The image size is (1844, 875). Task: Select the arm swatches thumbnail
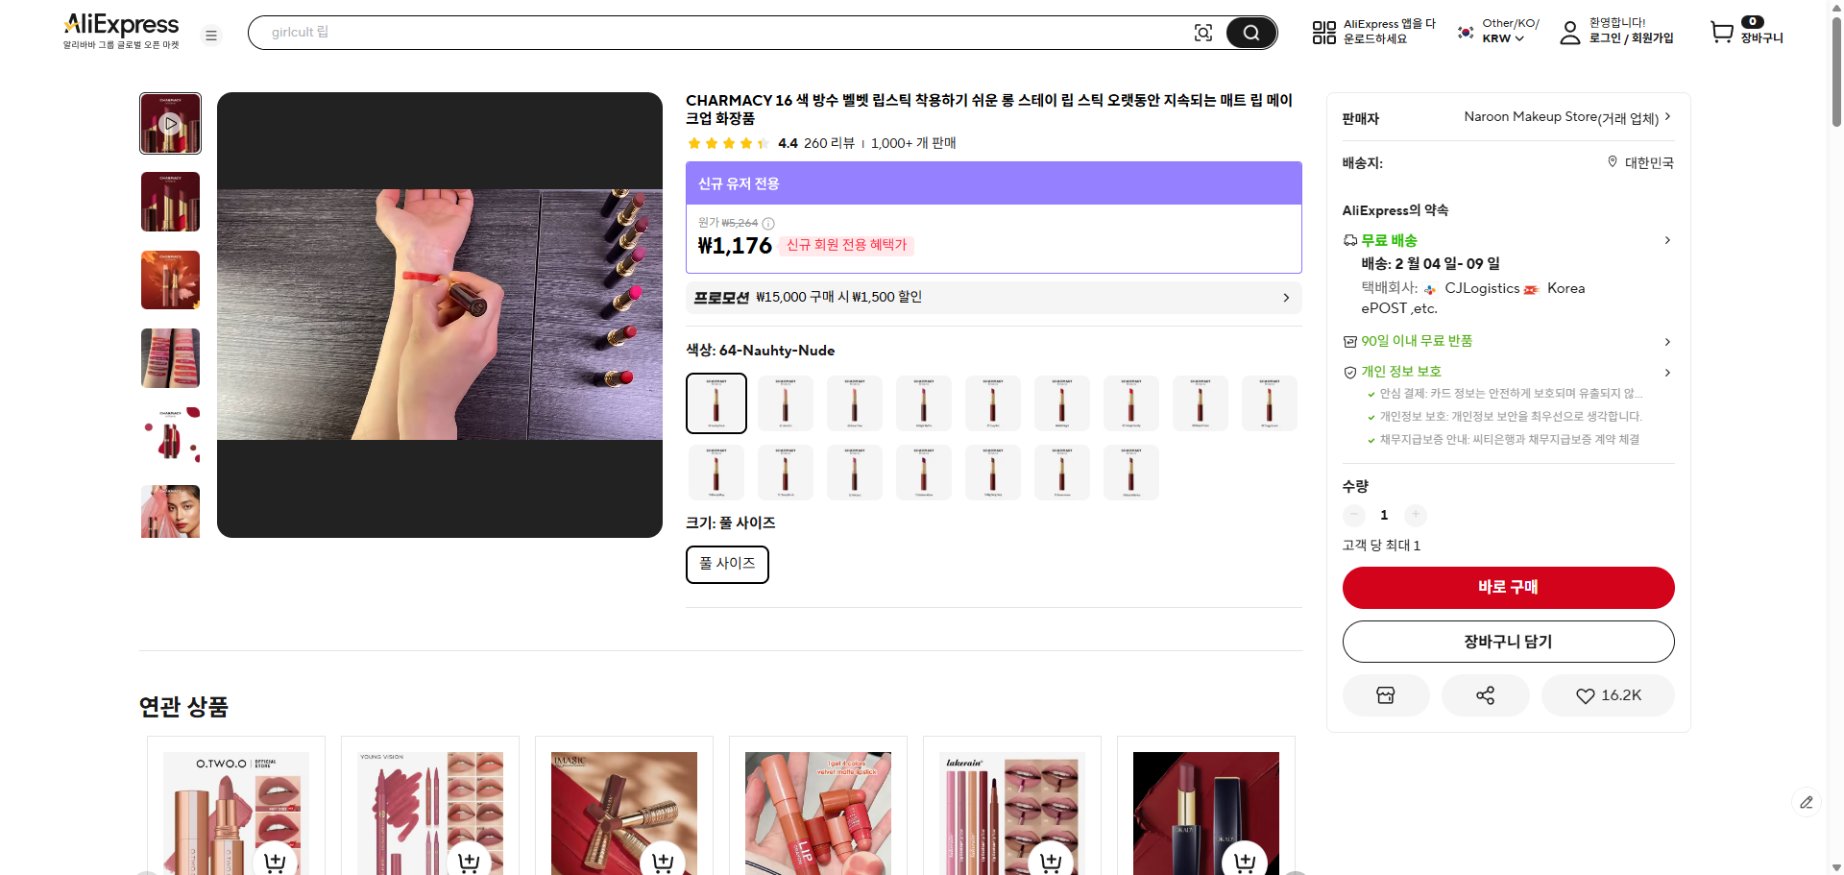170,358
